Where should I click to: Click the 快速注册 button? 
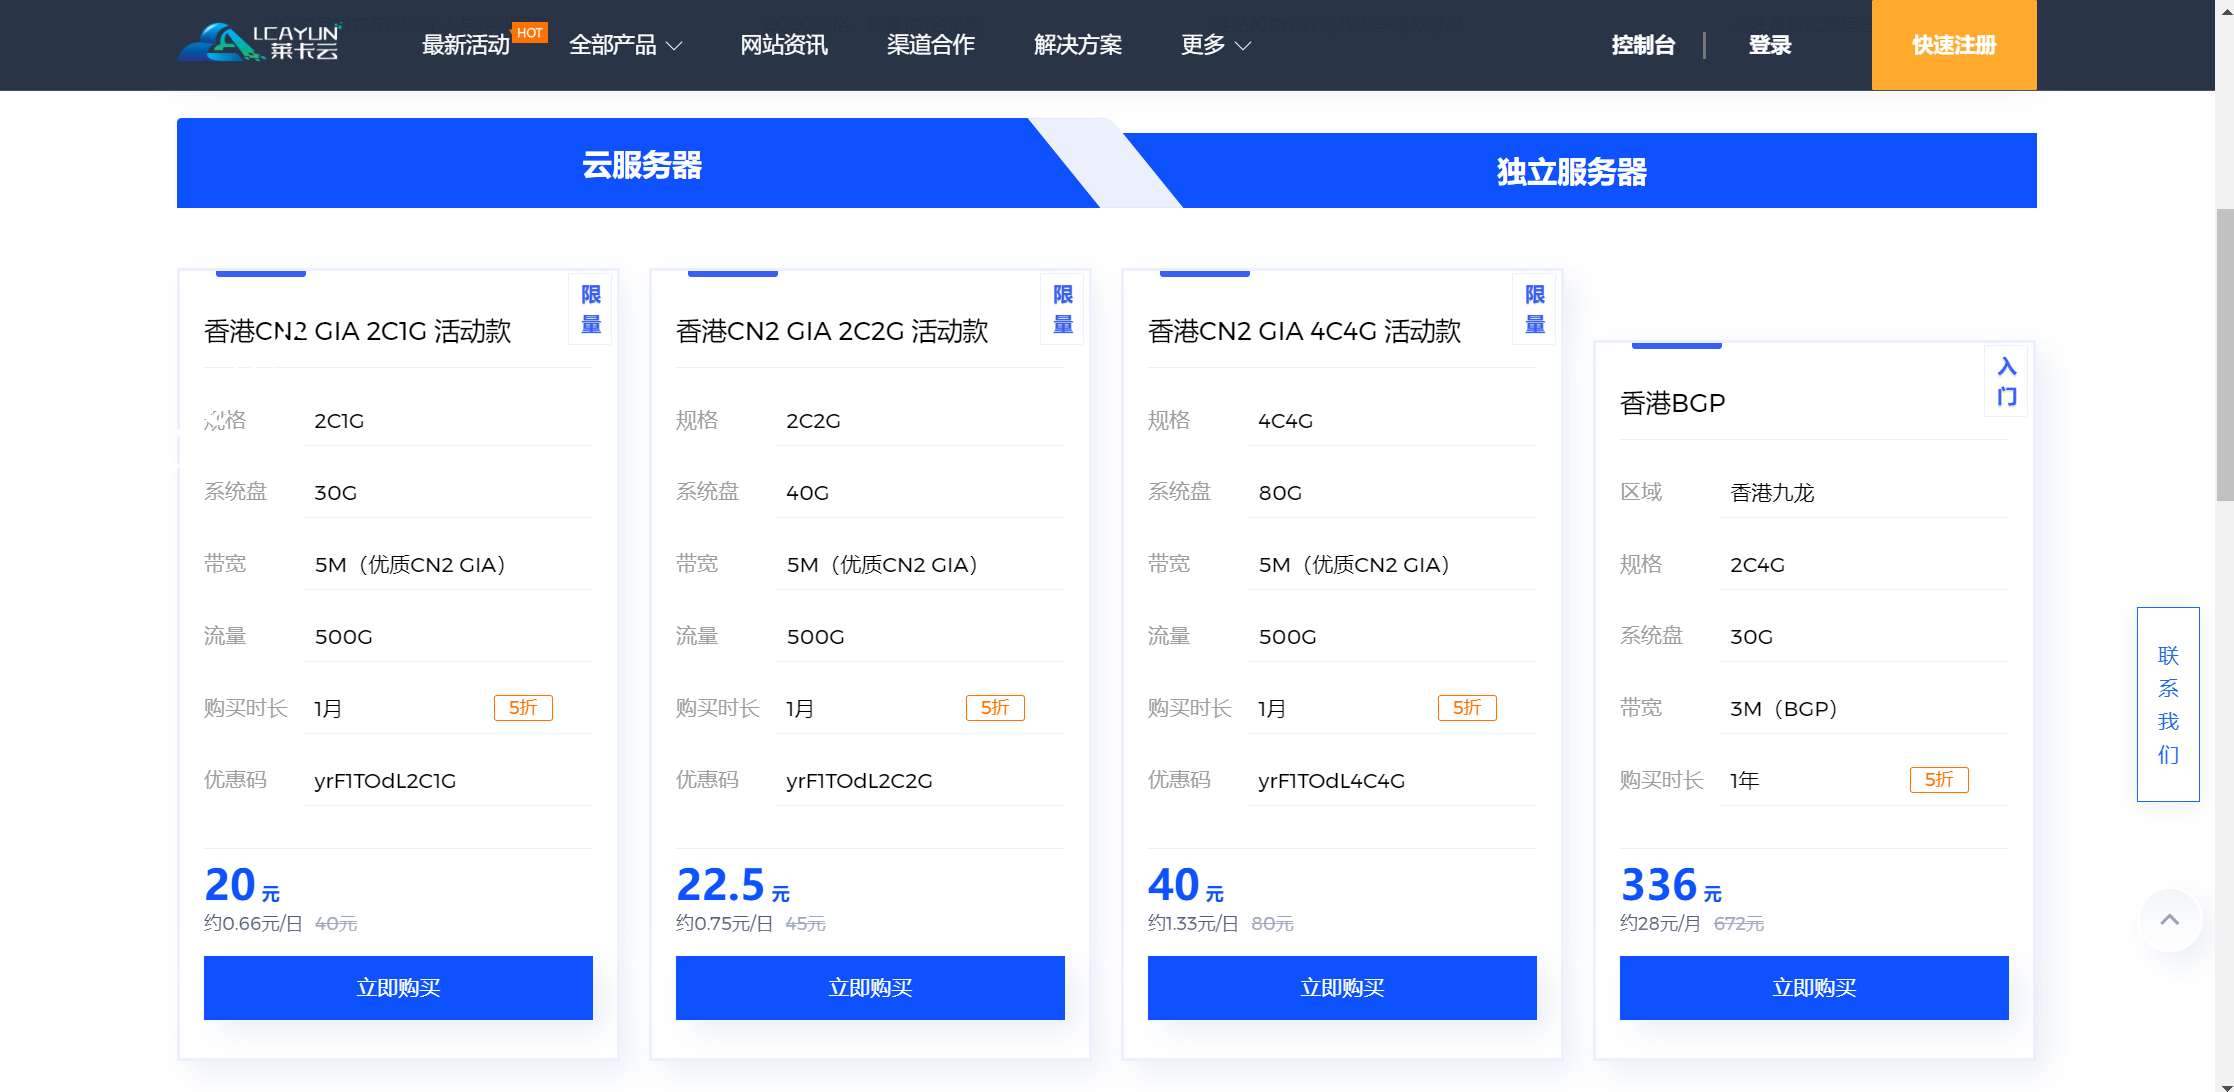[1953, 45]
